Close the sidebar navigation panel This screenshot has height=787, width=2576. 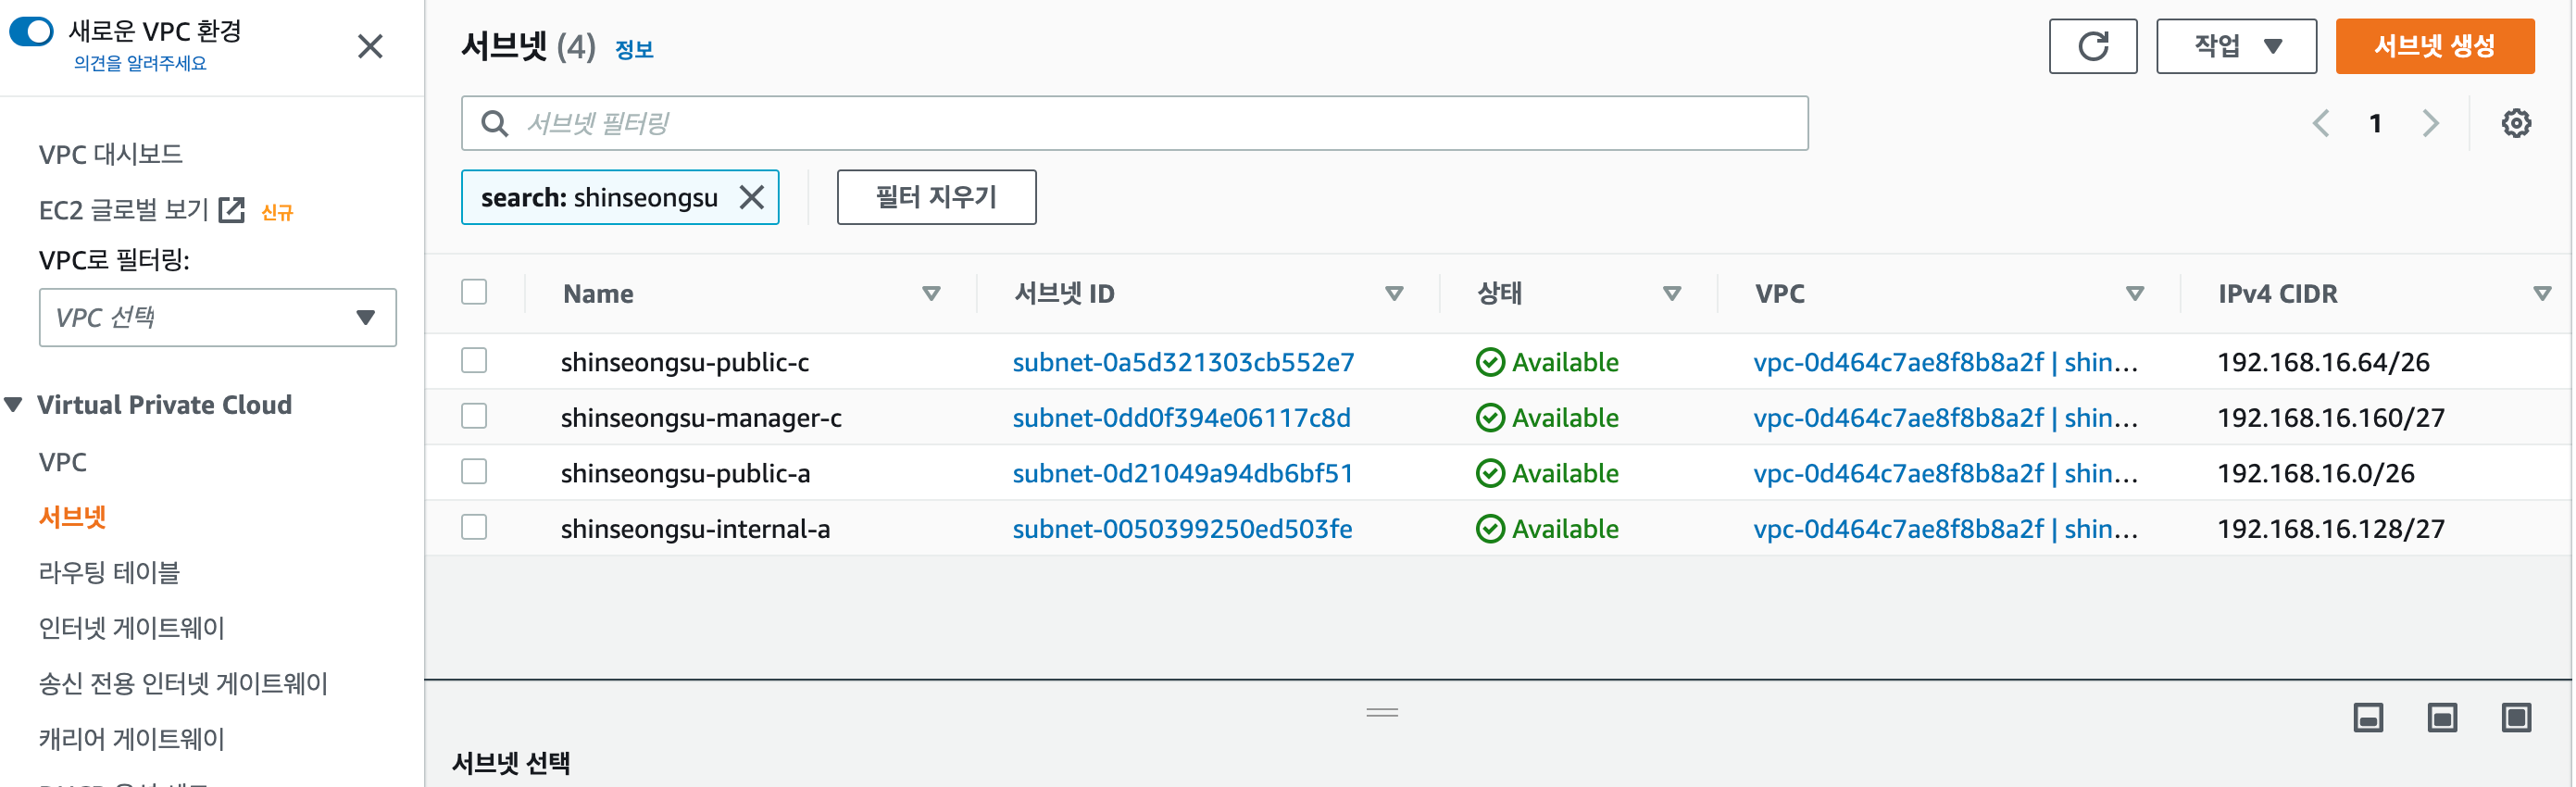pos(370,46)
